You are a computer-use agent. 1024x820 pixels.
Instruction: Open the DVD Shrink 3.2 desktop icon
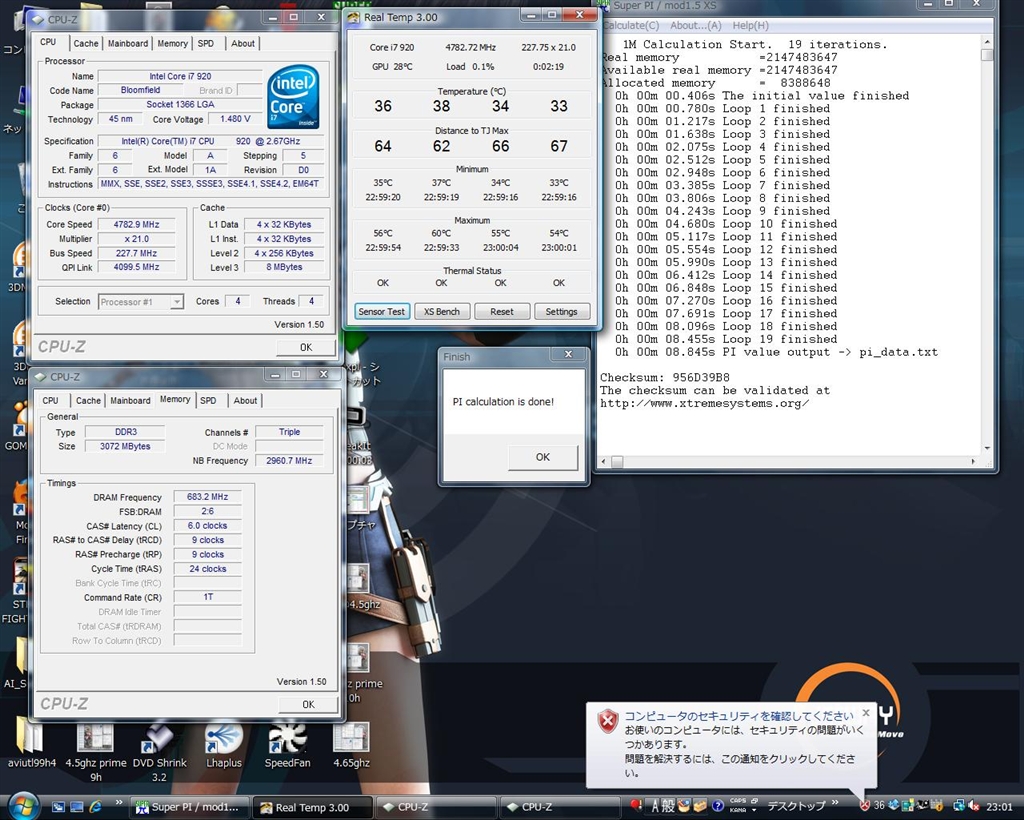[x=159, y=738]
